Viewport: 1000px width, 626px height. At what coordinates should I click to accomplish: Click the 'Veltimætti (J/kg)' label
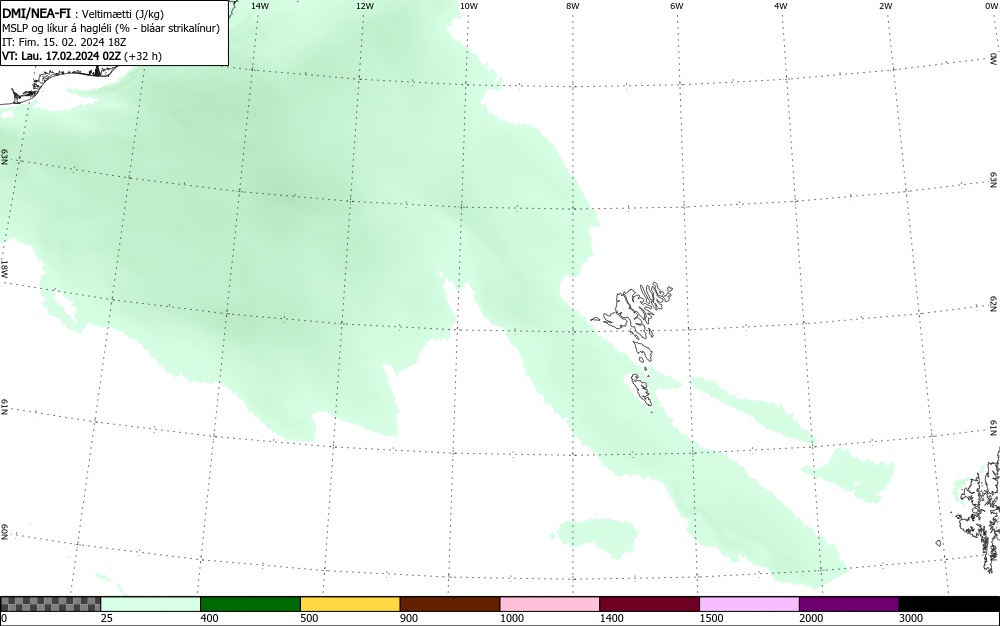pos(122,14)
